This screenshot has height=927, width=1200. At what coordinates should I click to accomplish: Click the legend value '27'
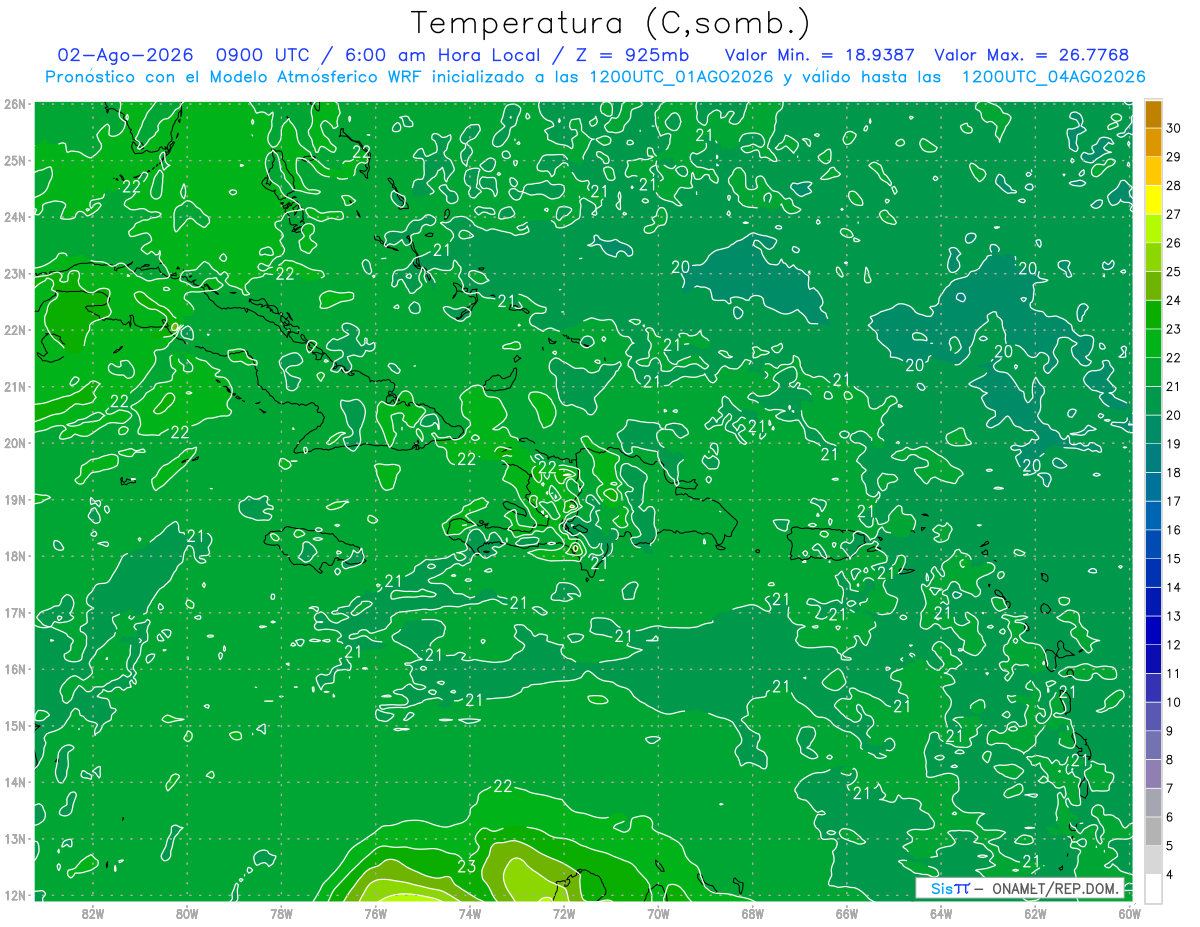[1174, 214]
